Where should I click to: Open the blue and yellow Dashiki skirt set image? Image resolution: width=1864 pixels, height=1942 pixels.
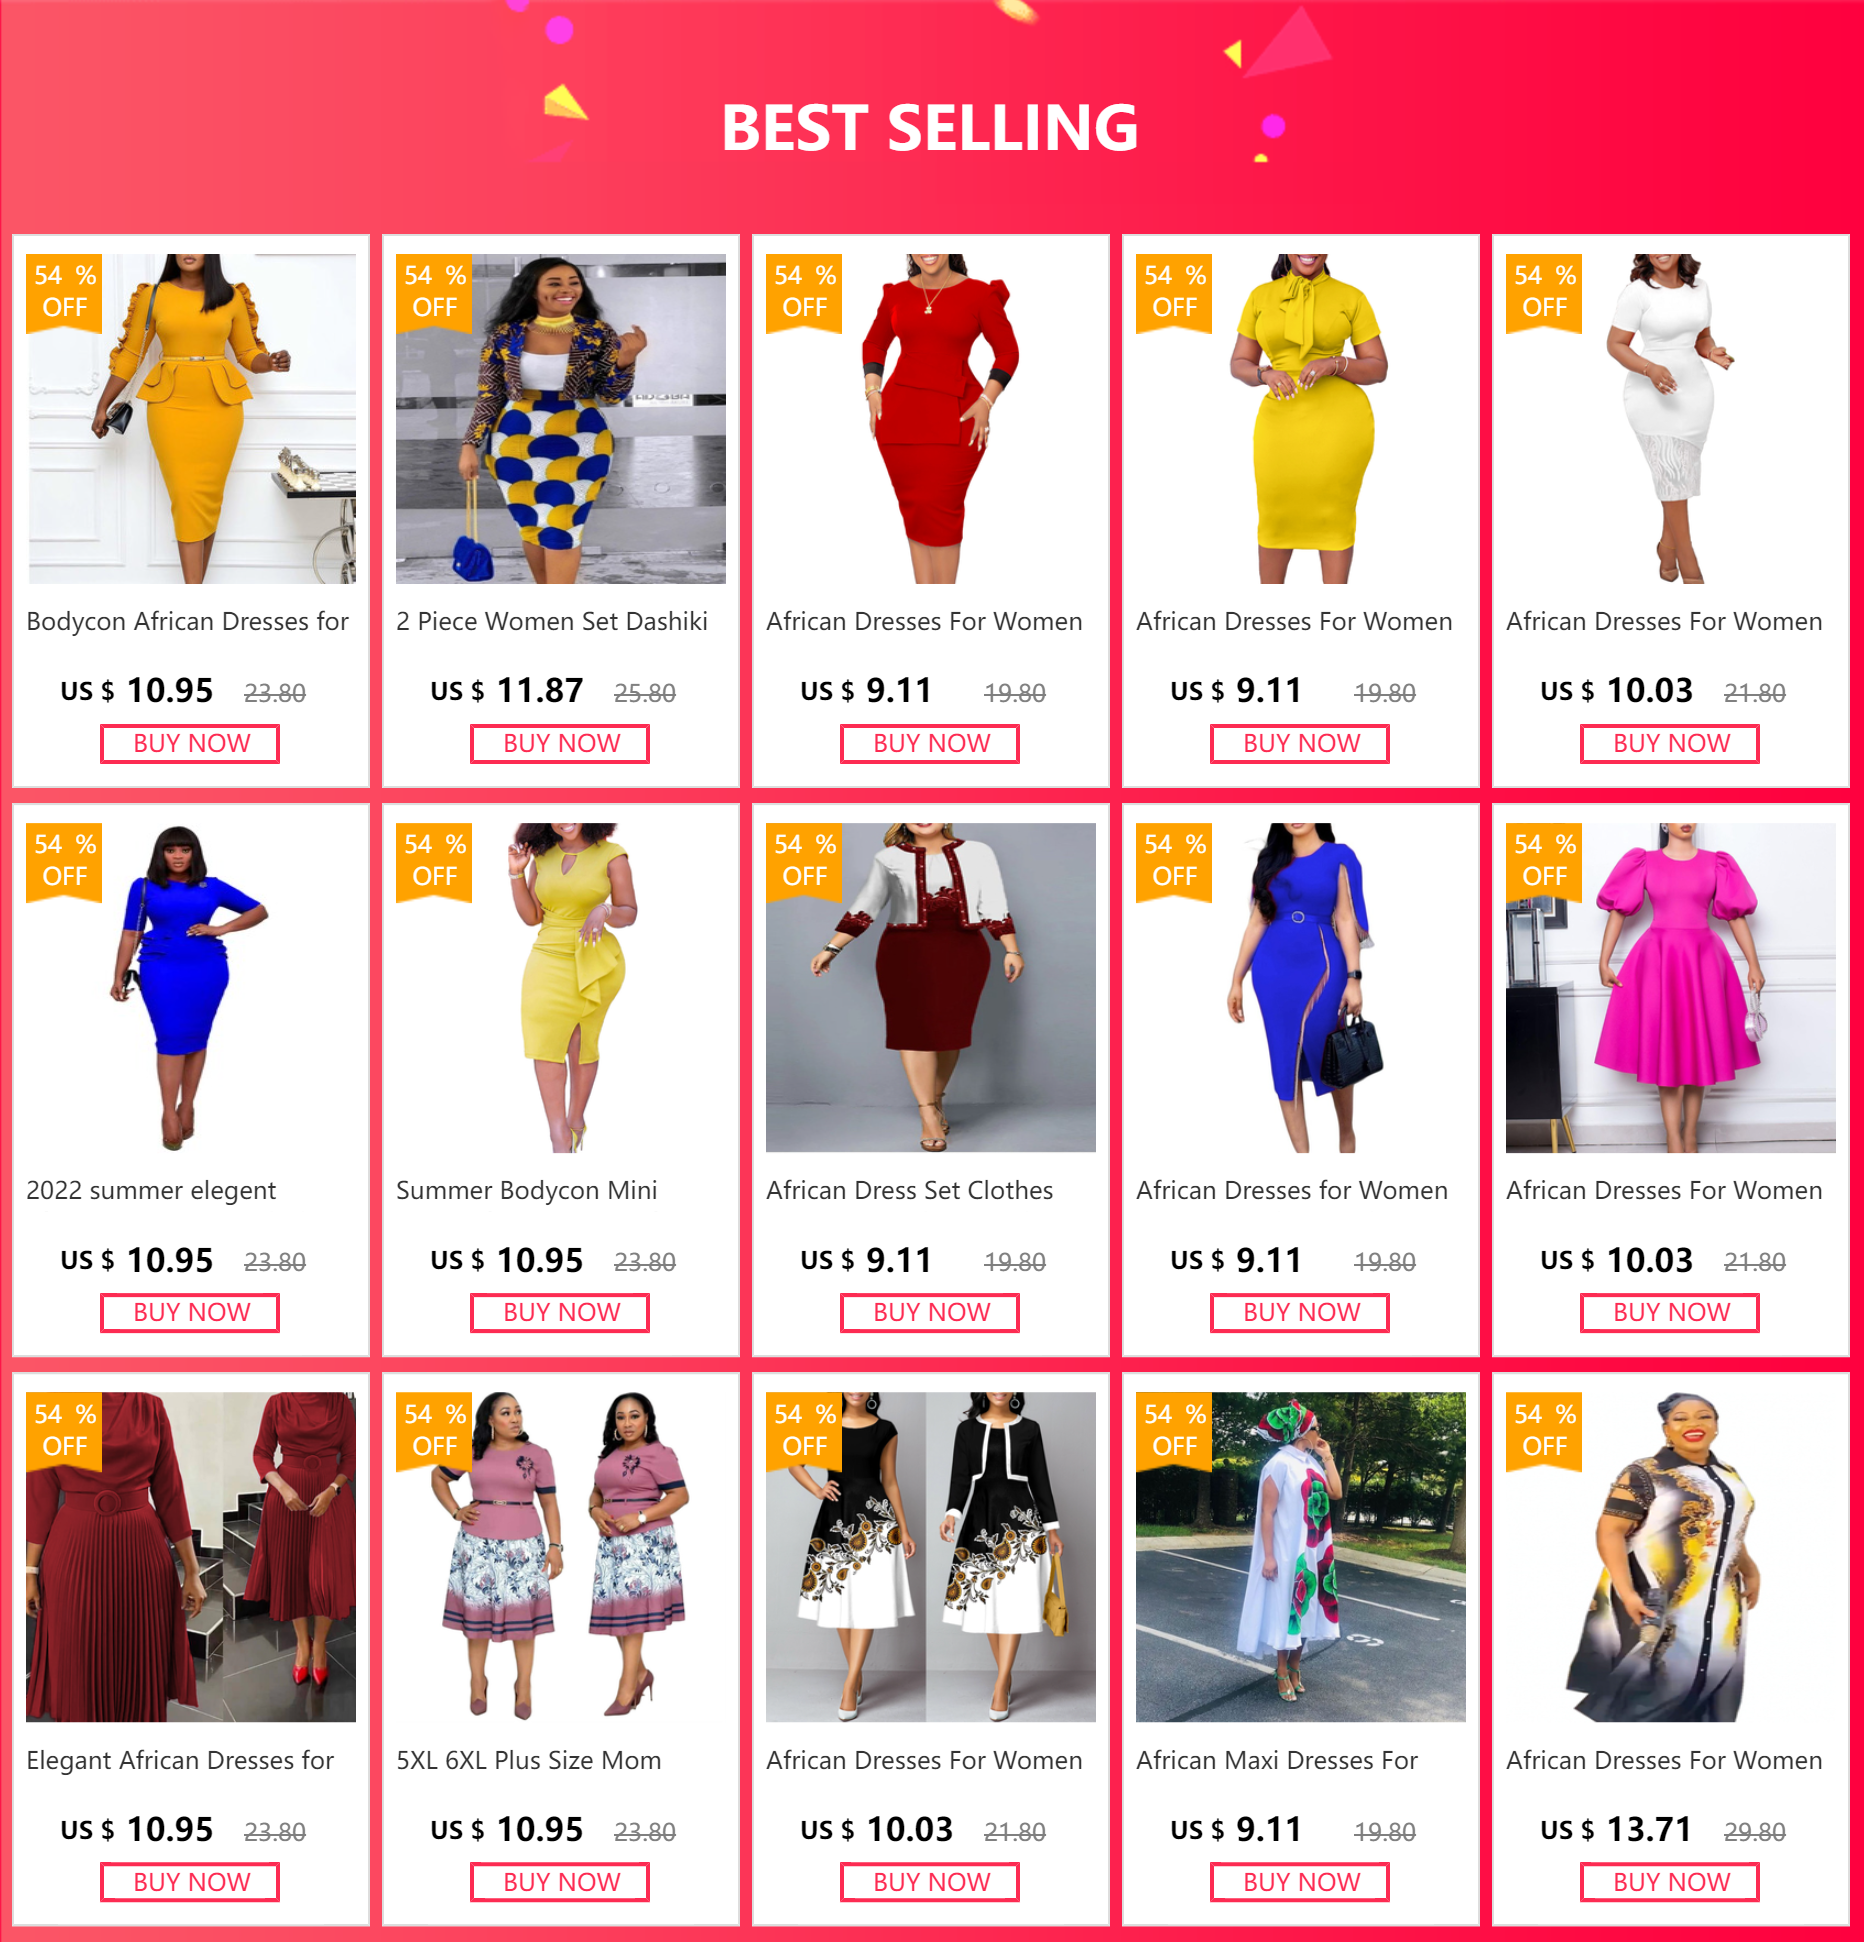[x=561, y=418]
